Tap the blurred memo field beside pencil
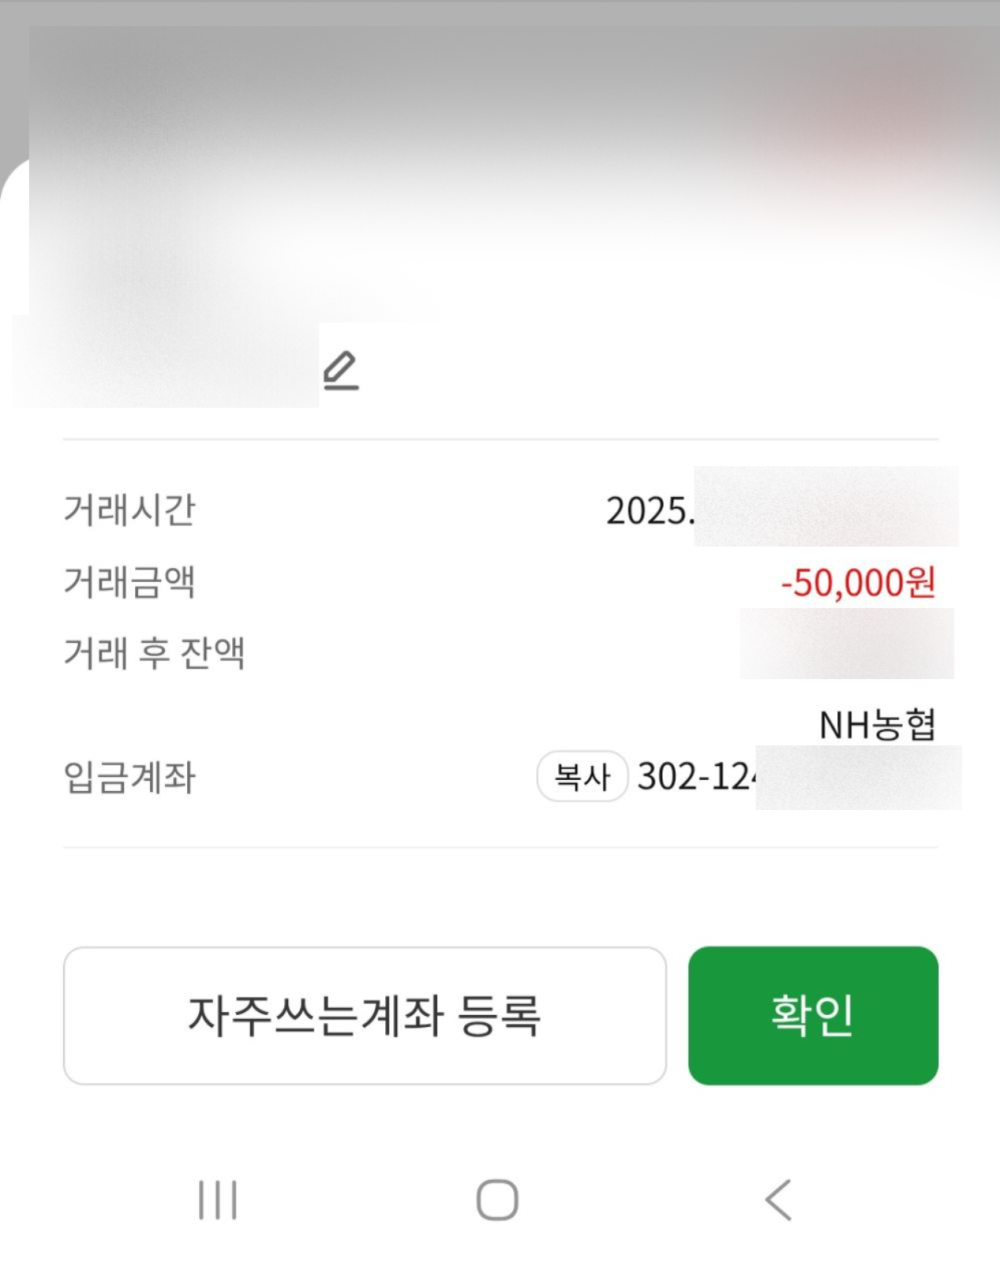 point(166,364)
